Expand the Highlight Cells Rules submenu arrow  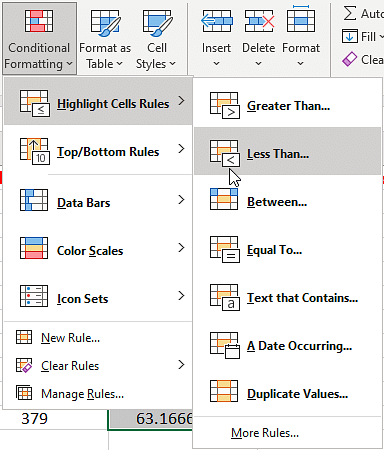181,101
